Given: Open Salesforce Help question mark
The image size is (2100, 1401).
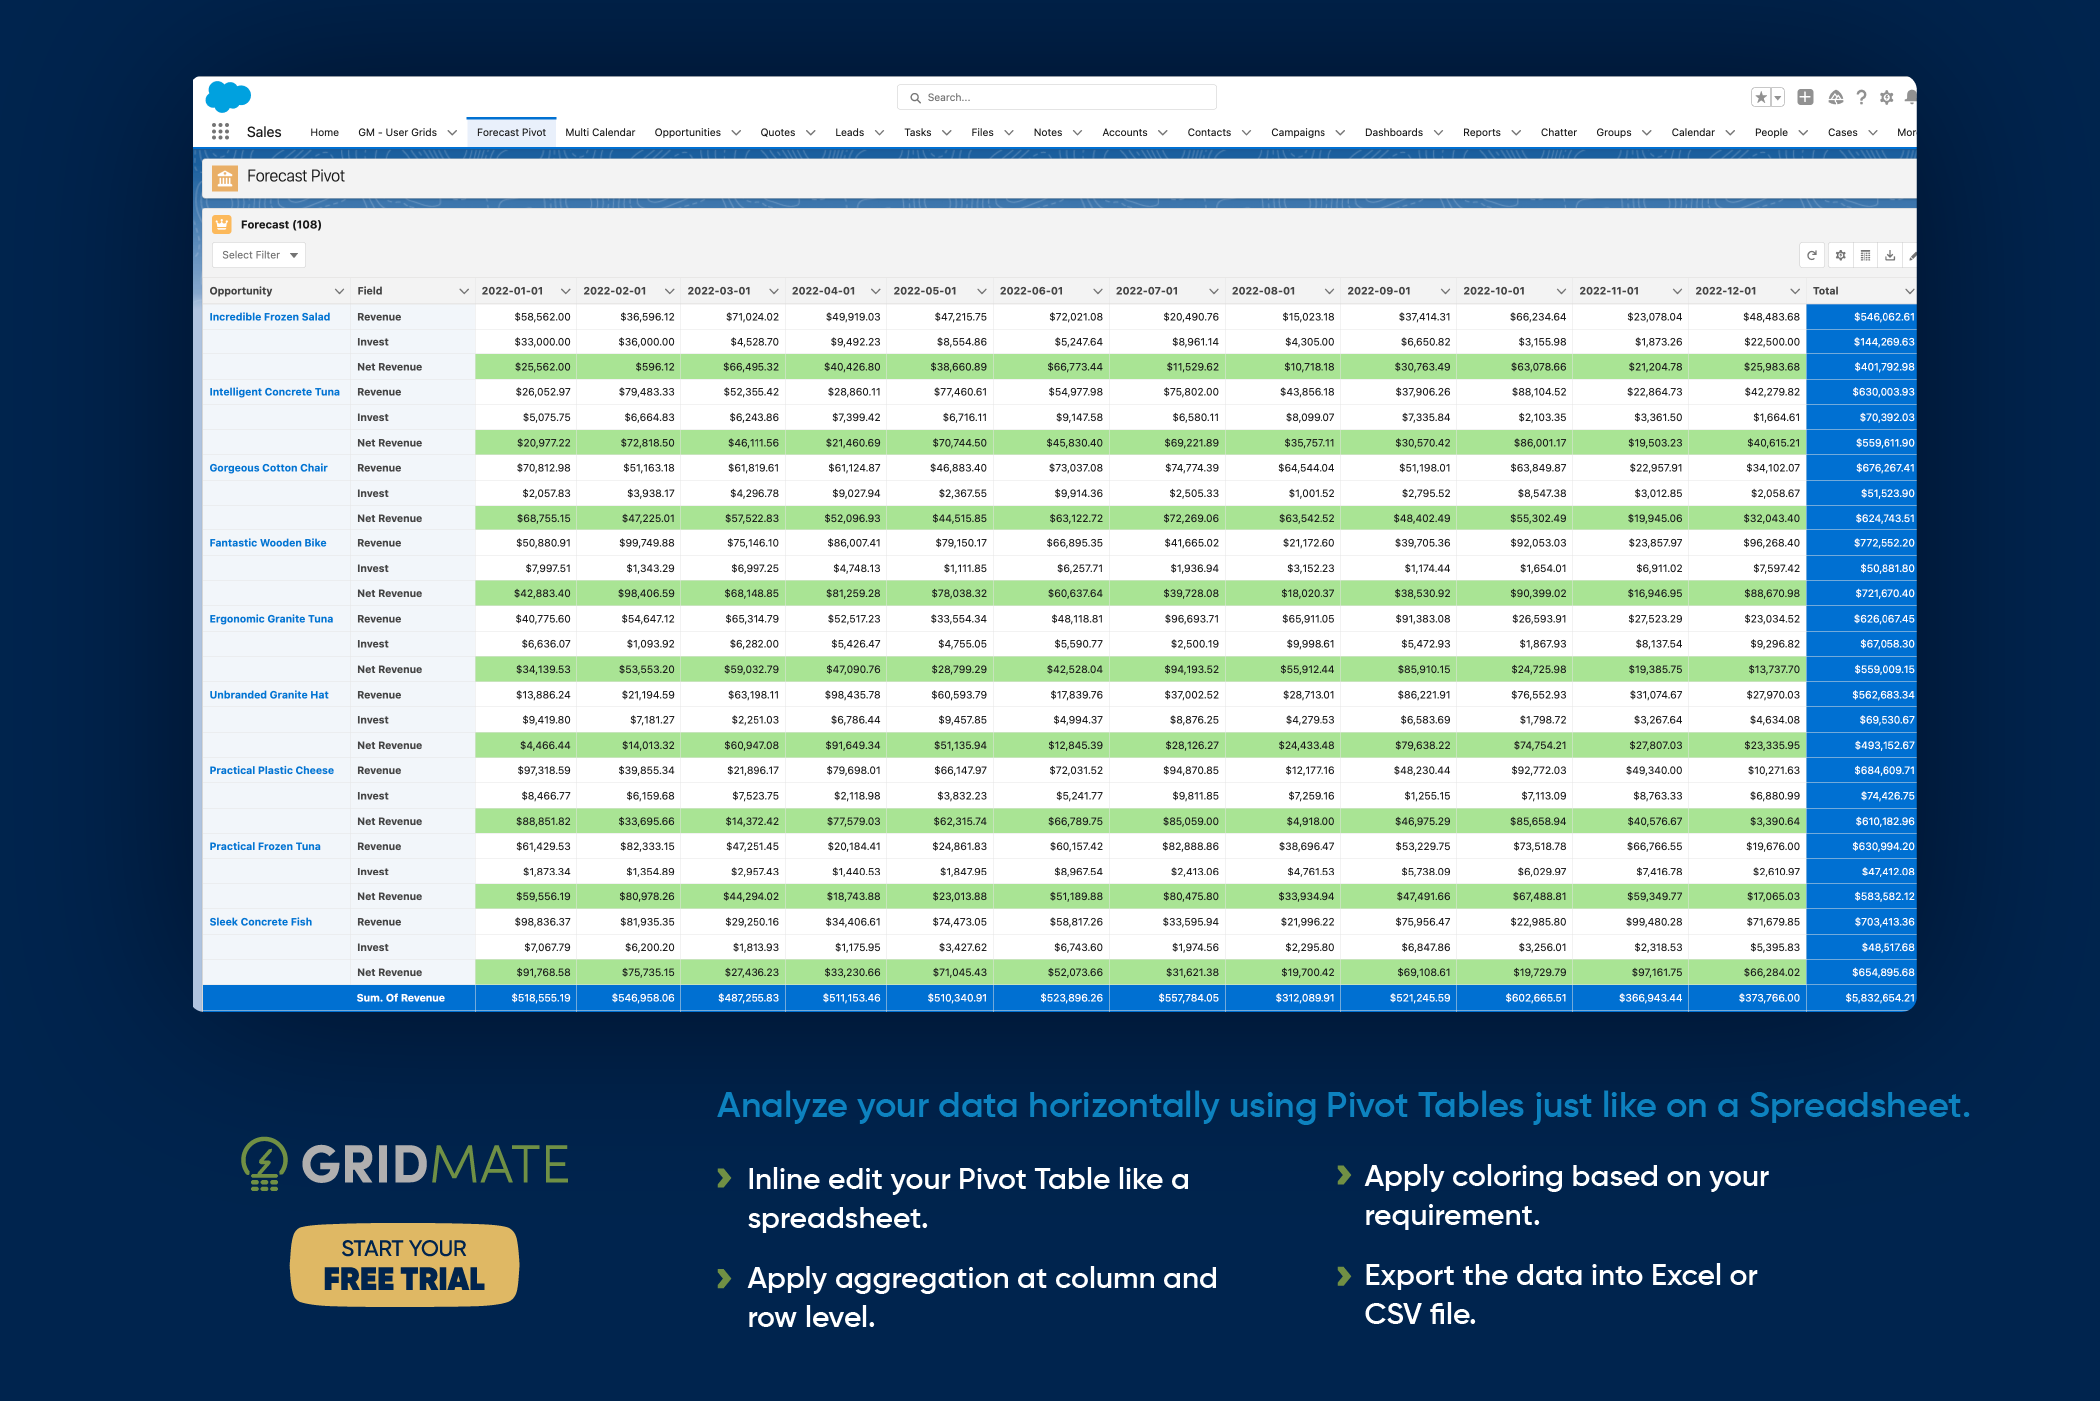Looking at the screenshot, I should 1861,97.
